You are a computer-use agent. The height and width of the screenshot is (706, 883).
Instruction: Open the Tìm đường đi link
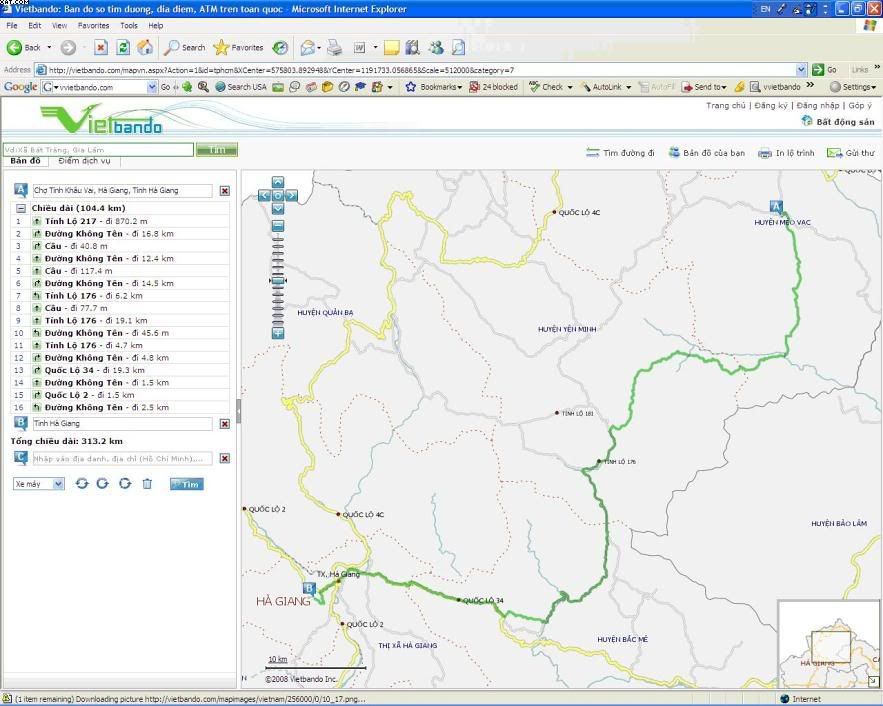pos(620,153)
